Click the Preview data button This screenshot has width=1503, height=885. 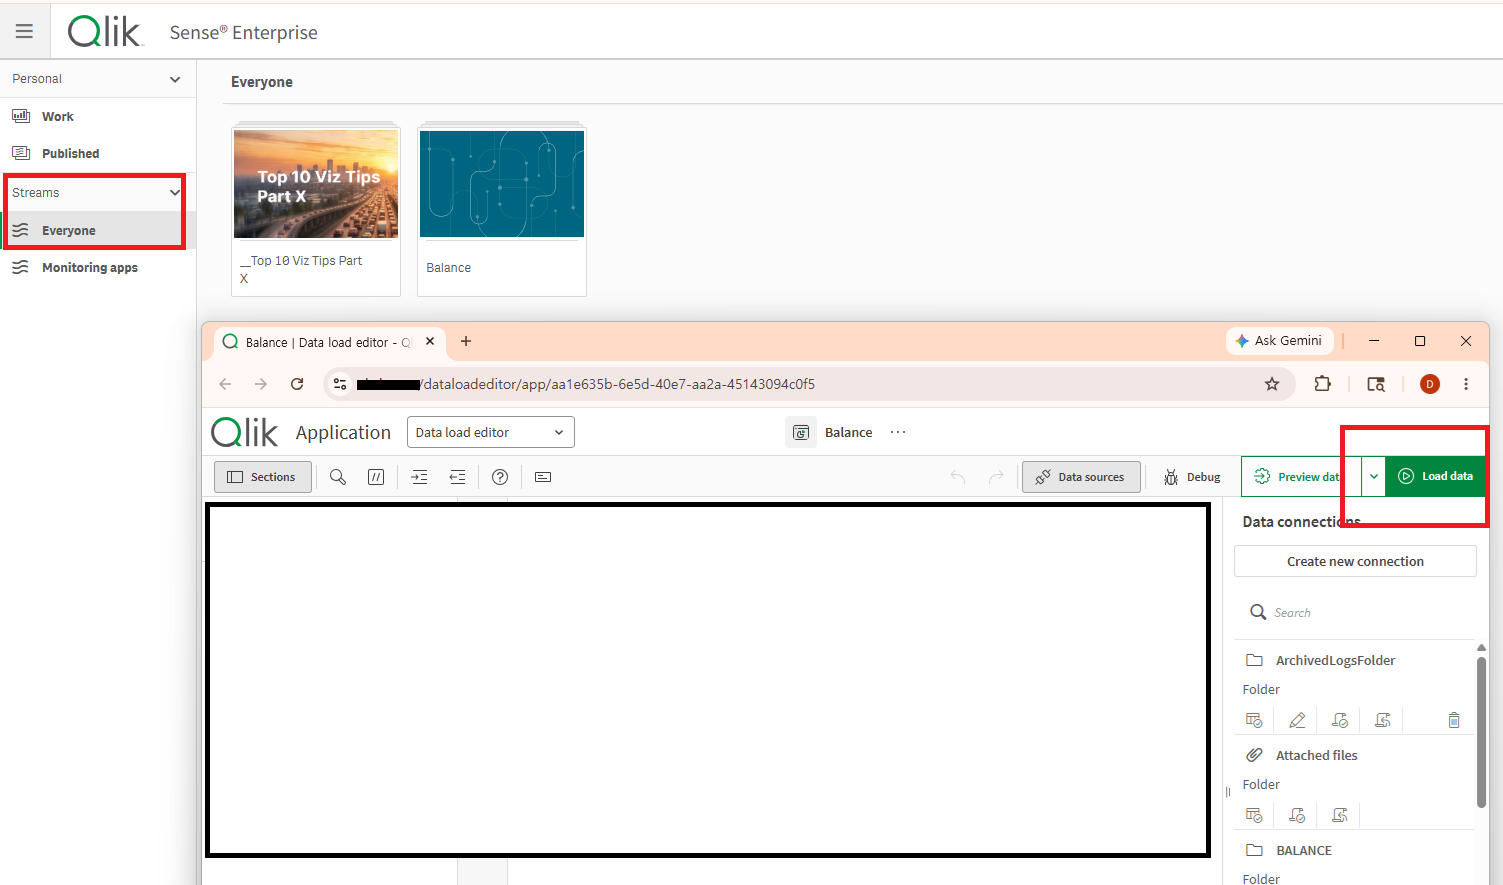tap(1301, 477)
